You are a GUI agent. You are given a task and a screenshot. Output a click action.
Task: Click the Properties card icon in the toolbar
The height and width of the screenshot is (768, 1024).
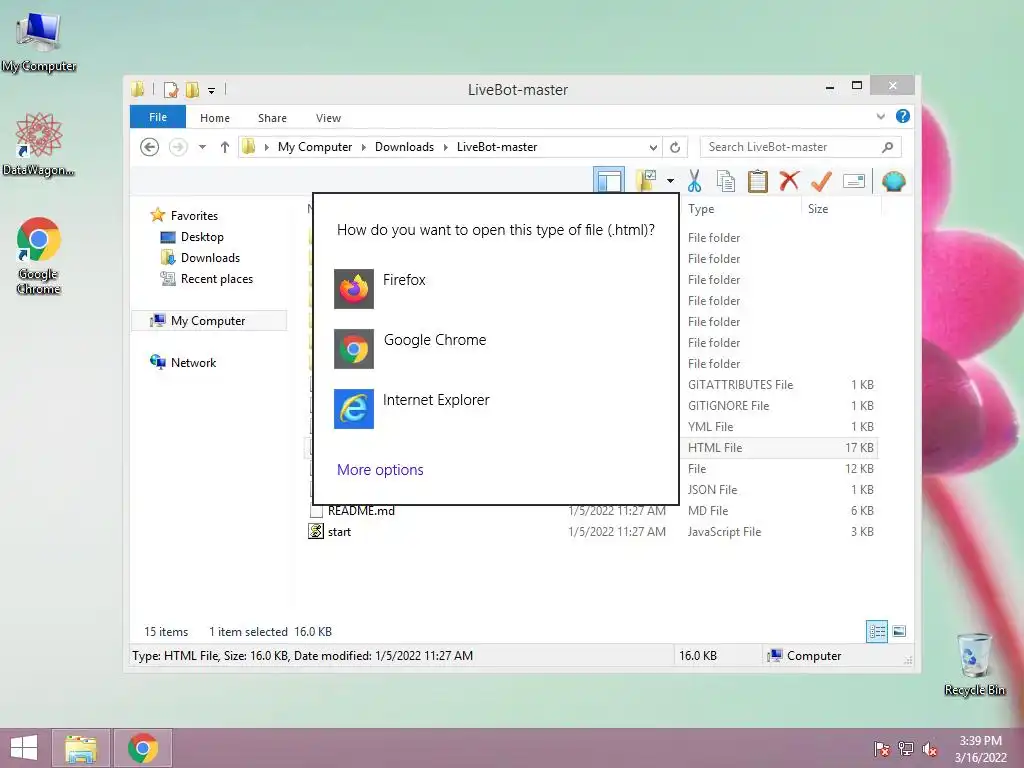(854, 181)
